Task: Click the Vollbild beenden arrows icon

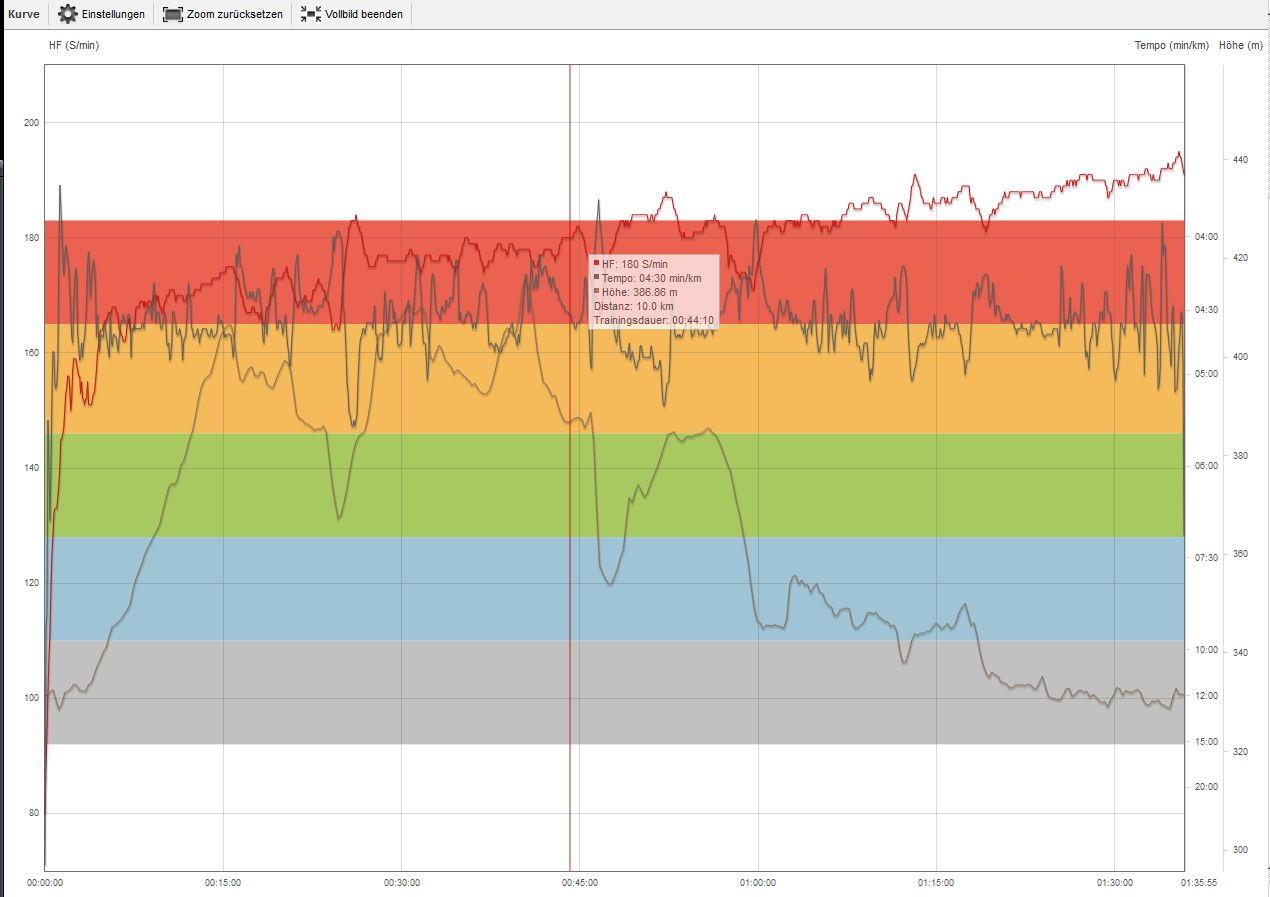Action: tap(311, 14)
